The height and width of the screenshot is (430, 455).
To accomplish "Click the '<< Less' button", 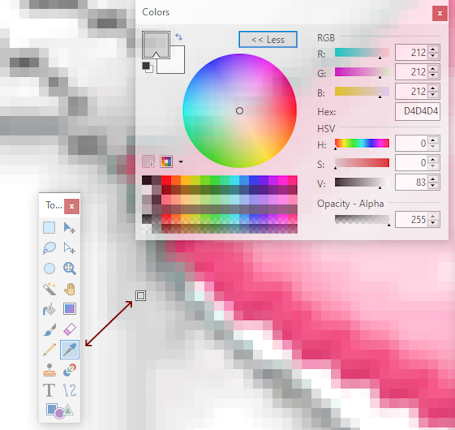I will pyautogui.click(x=268, y=40).
